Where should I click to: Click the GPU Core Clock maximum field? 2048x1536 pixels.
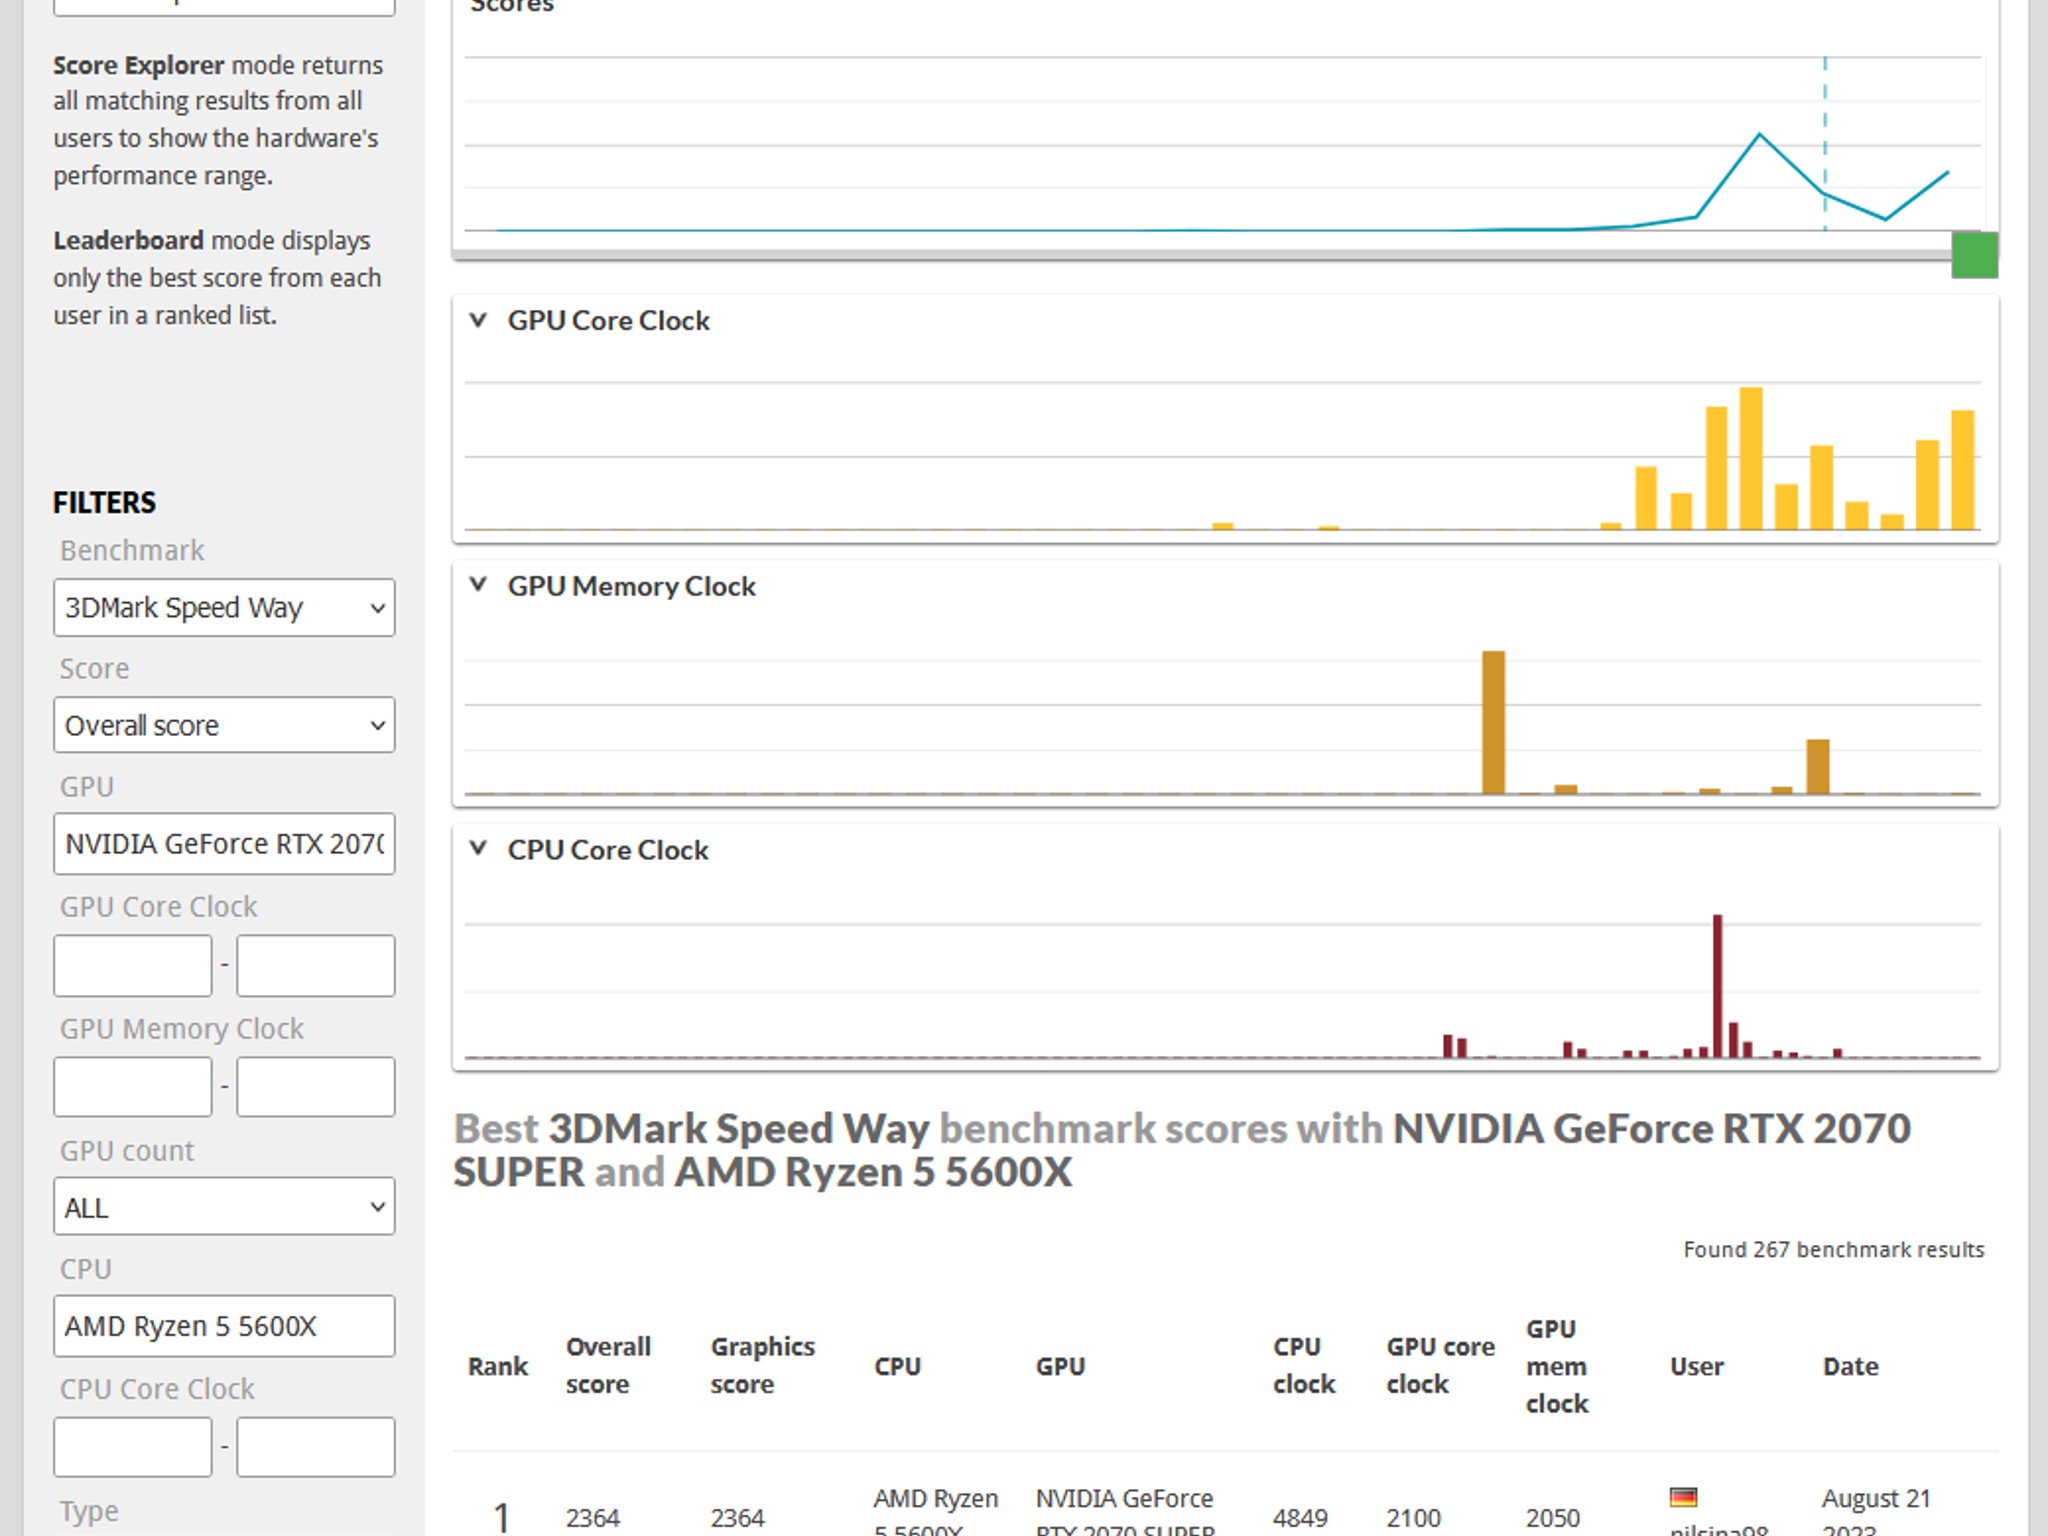pyautogui.click(x=316, y=966)
